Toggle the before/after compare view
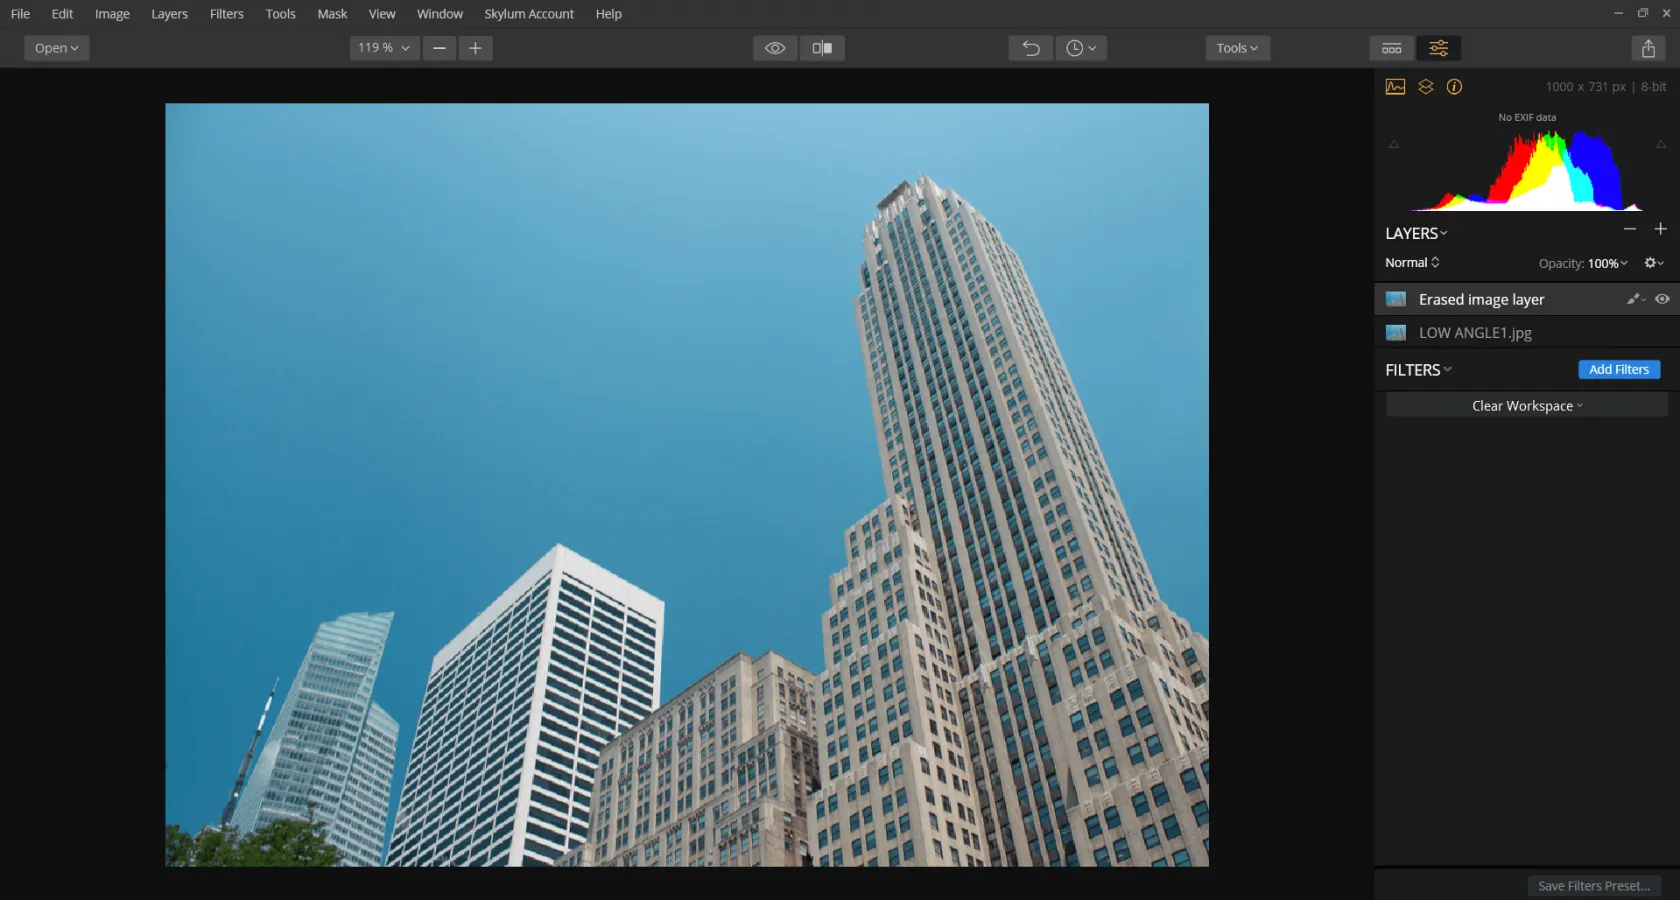Screen dimensions: 1680x900 click(x=822, y=48)
